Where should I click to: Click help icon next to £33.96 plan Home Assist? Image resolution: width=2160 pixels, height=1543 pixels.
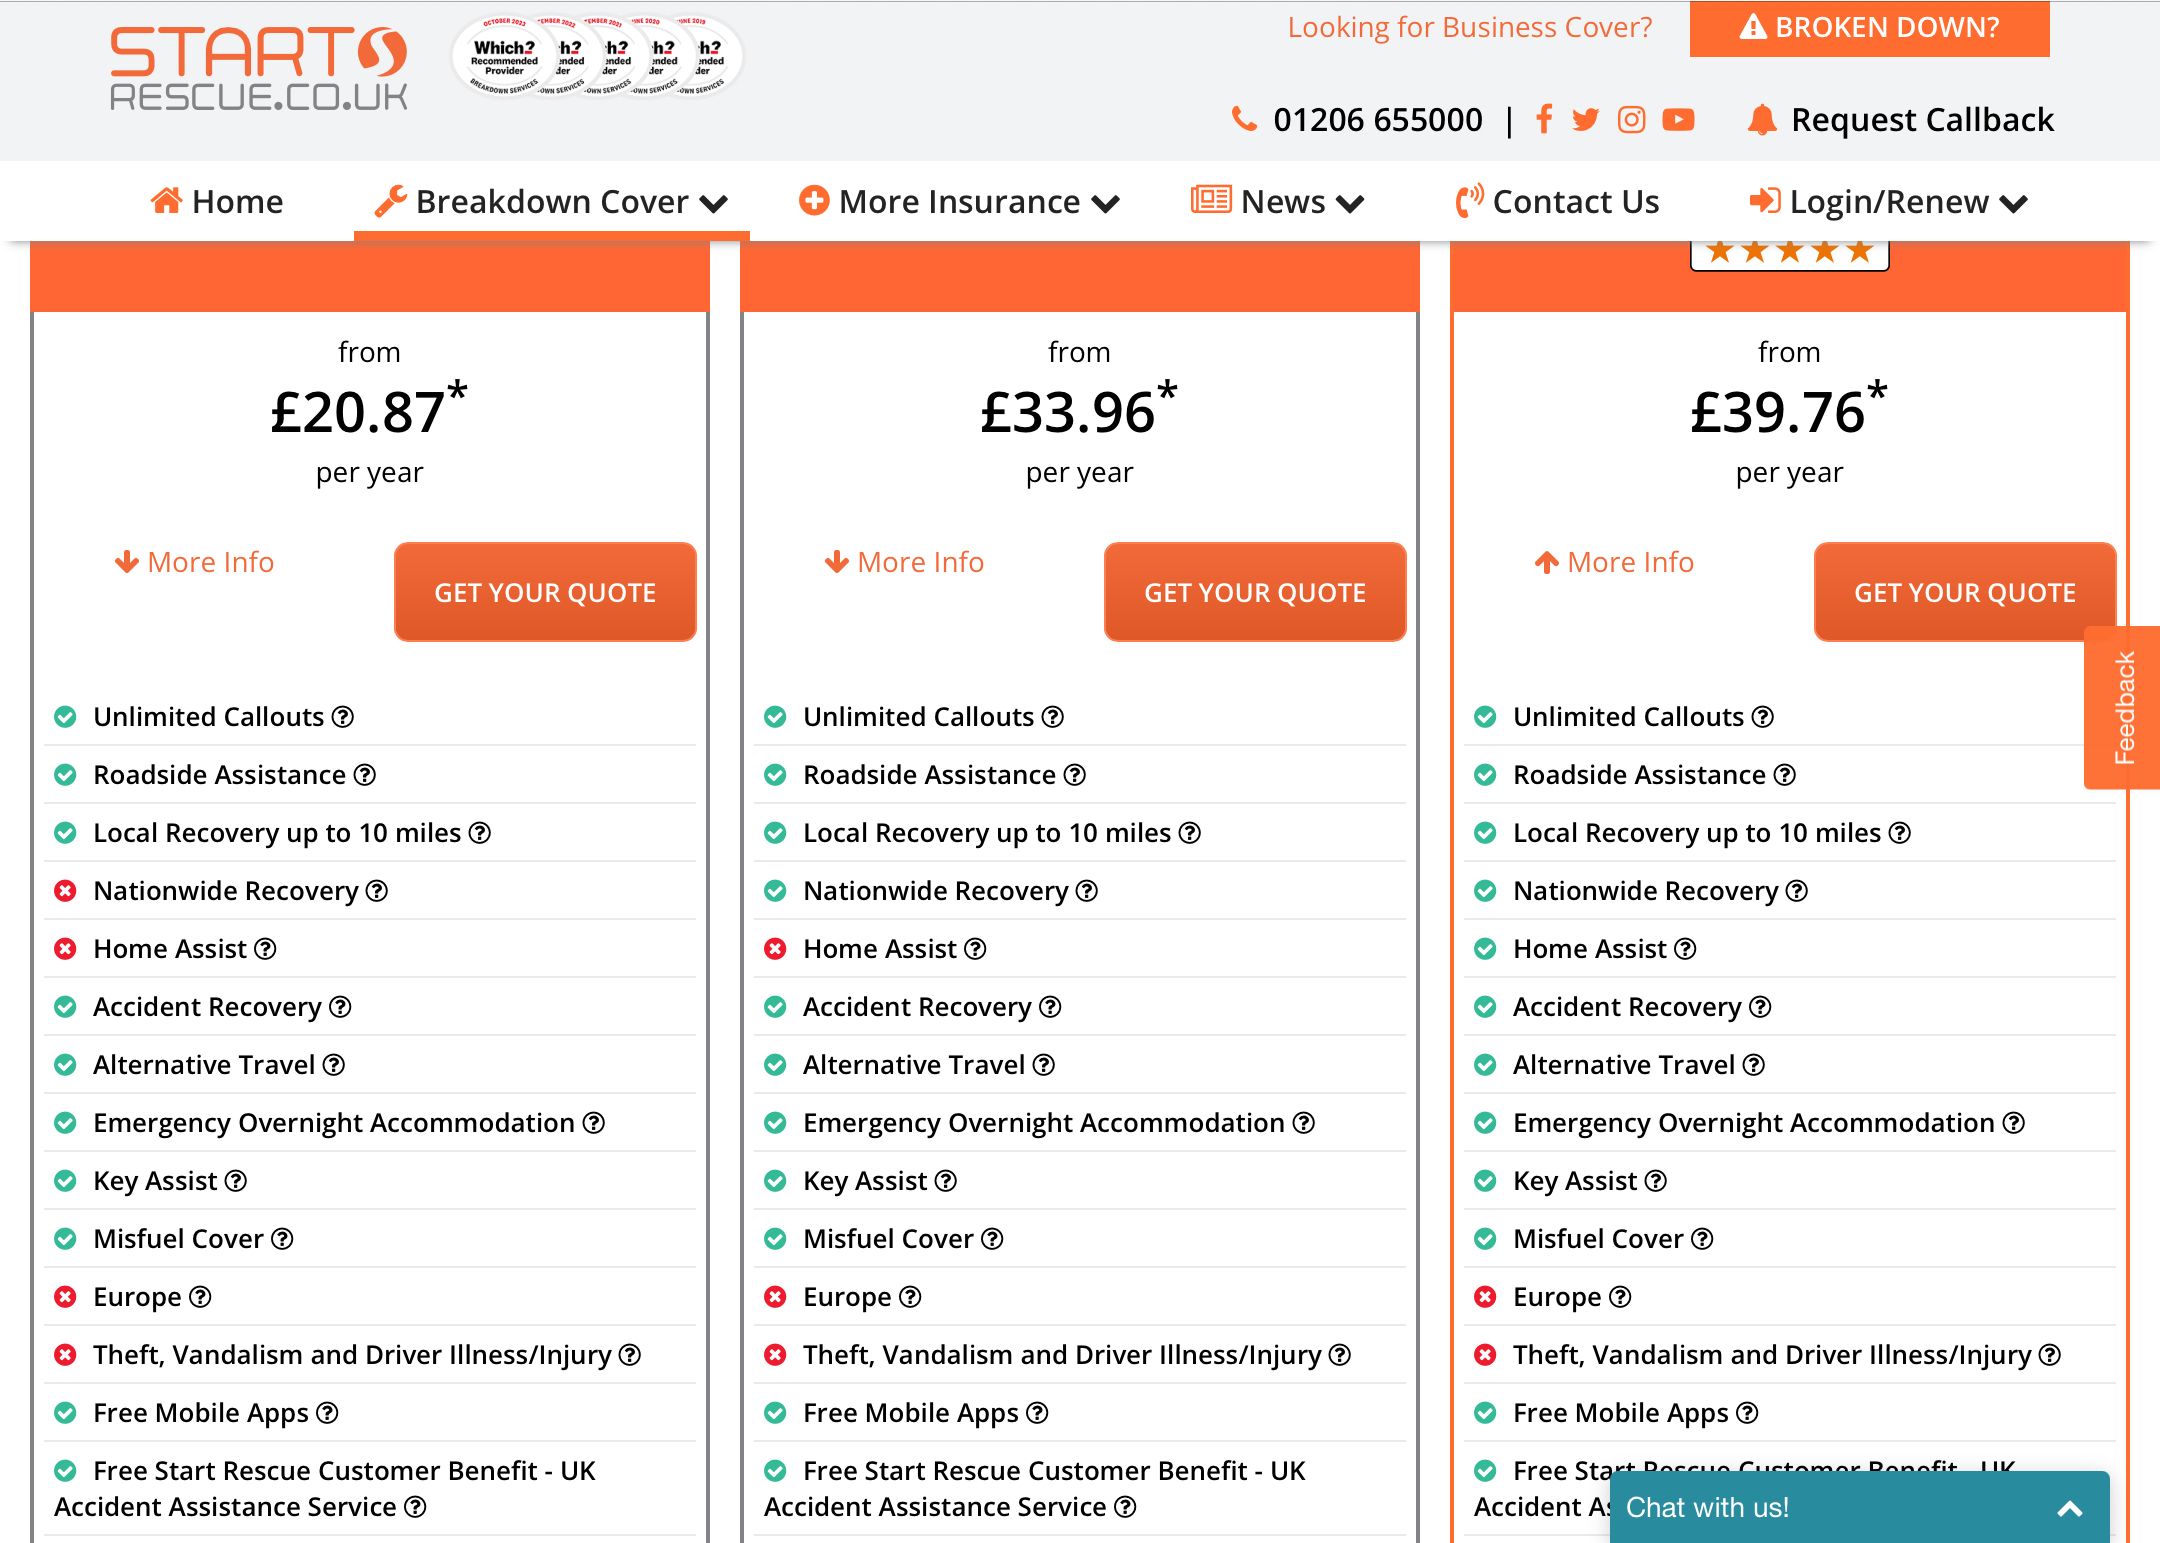[x=975, y=949]
